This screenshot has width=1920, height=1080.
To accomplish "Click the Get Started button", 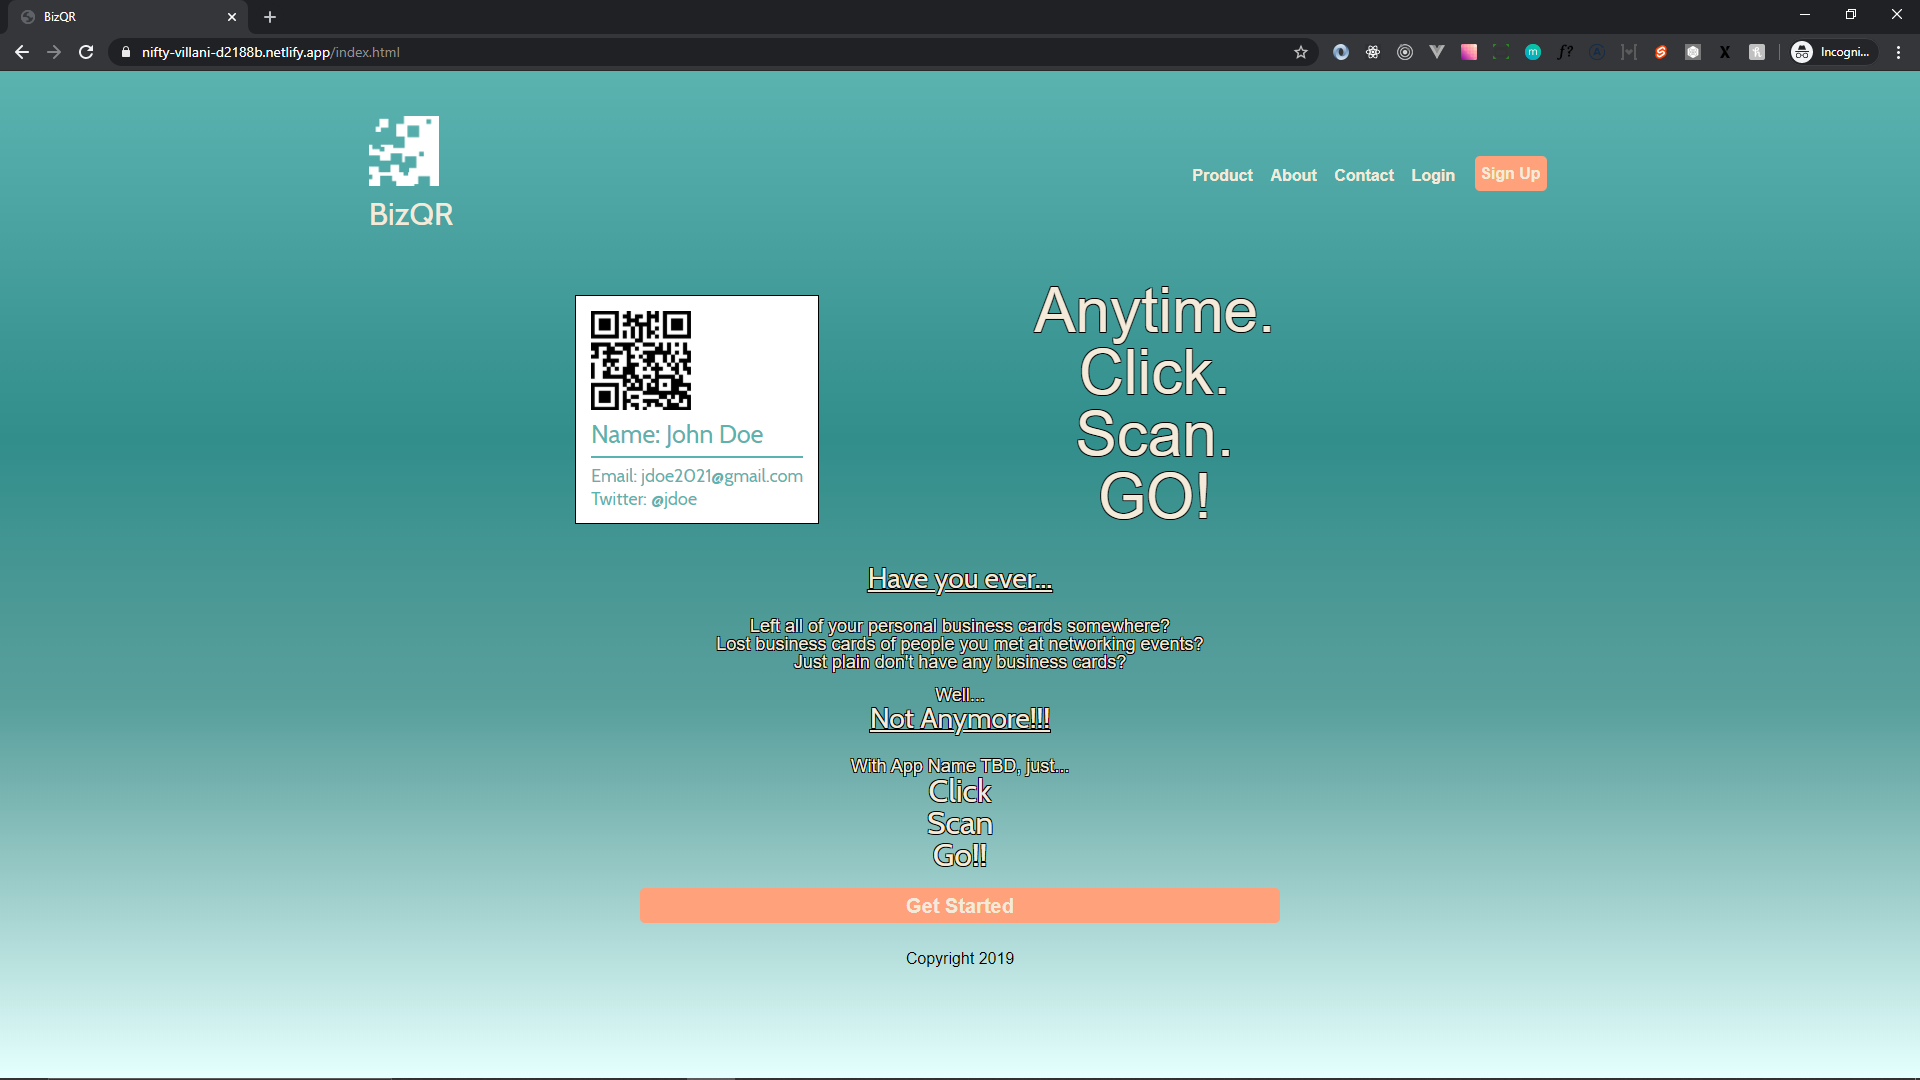I will coord(959,906).
